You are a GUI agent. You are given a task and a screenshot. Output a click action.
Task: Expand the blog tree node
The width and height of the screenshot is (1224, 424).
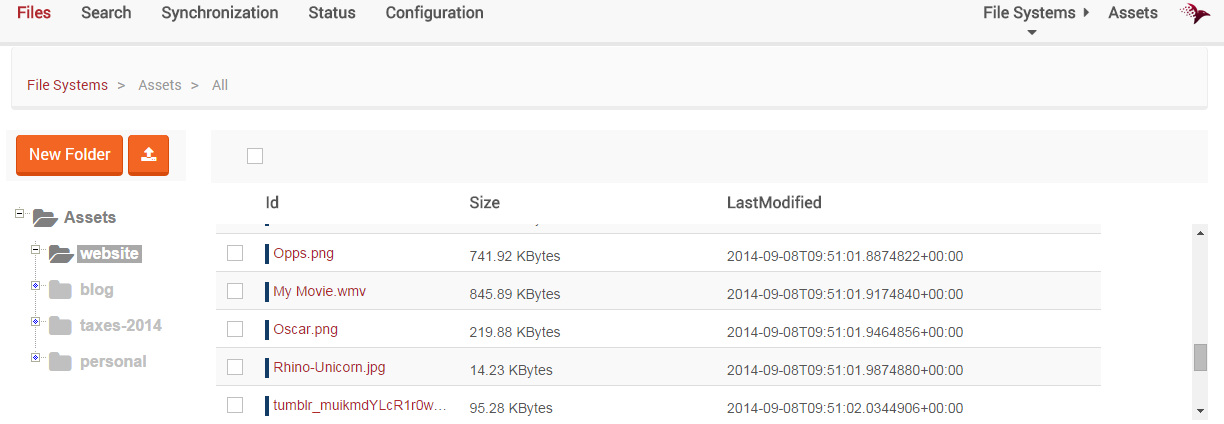[x=35, y=285]
